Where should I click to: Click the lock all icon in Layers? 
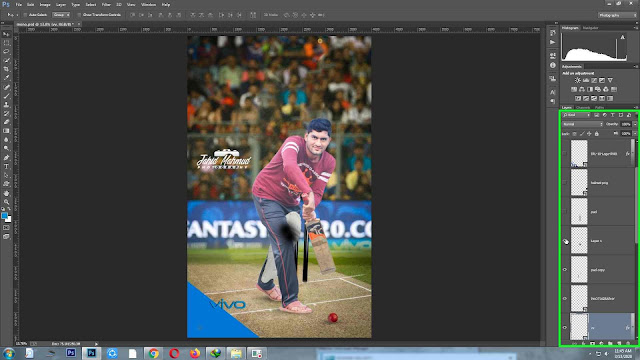596,134
